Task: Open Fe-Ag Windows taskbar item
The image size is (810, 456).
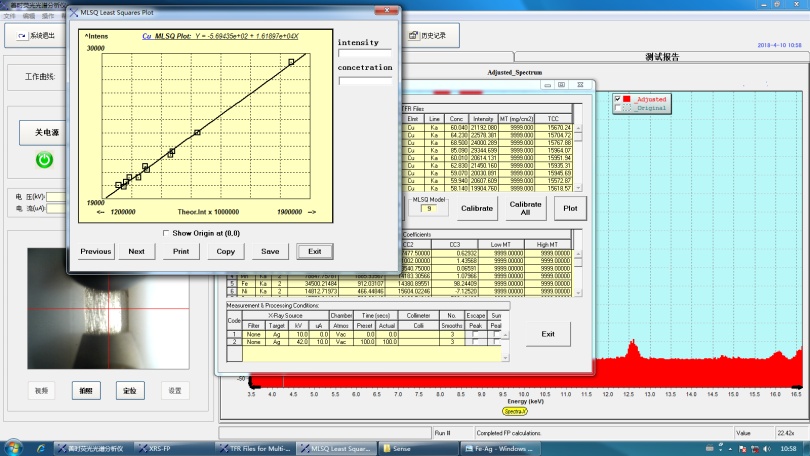Action: (x=500, y=448)
